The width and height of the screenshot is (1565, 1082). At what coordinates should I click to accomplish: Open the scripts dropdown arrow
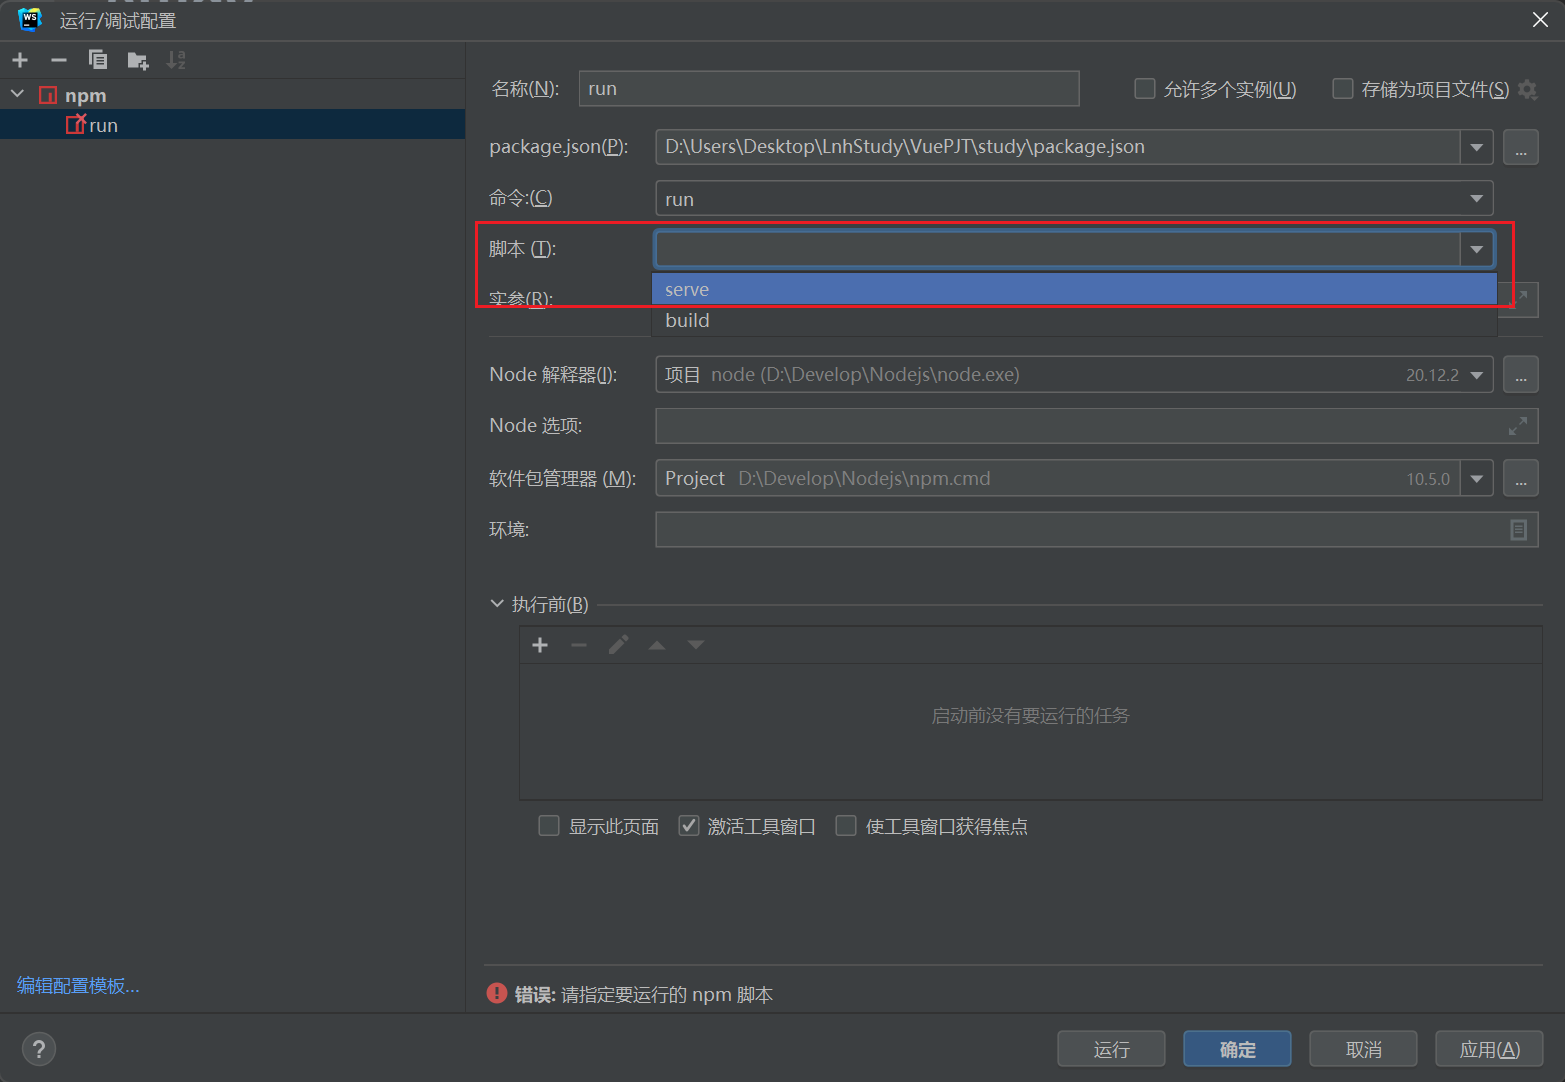tap(1476, 249)
